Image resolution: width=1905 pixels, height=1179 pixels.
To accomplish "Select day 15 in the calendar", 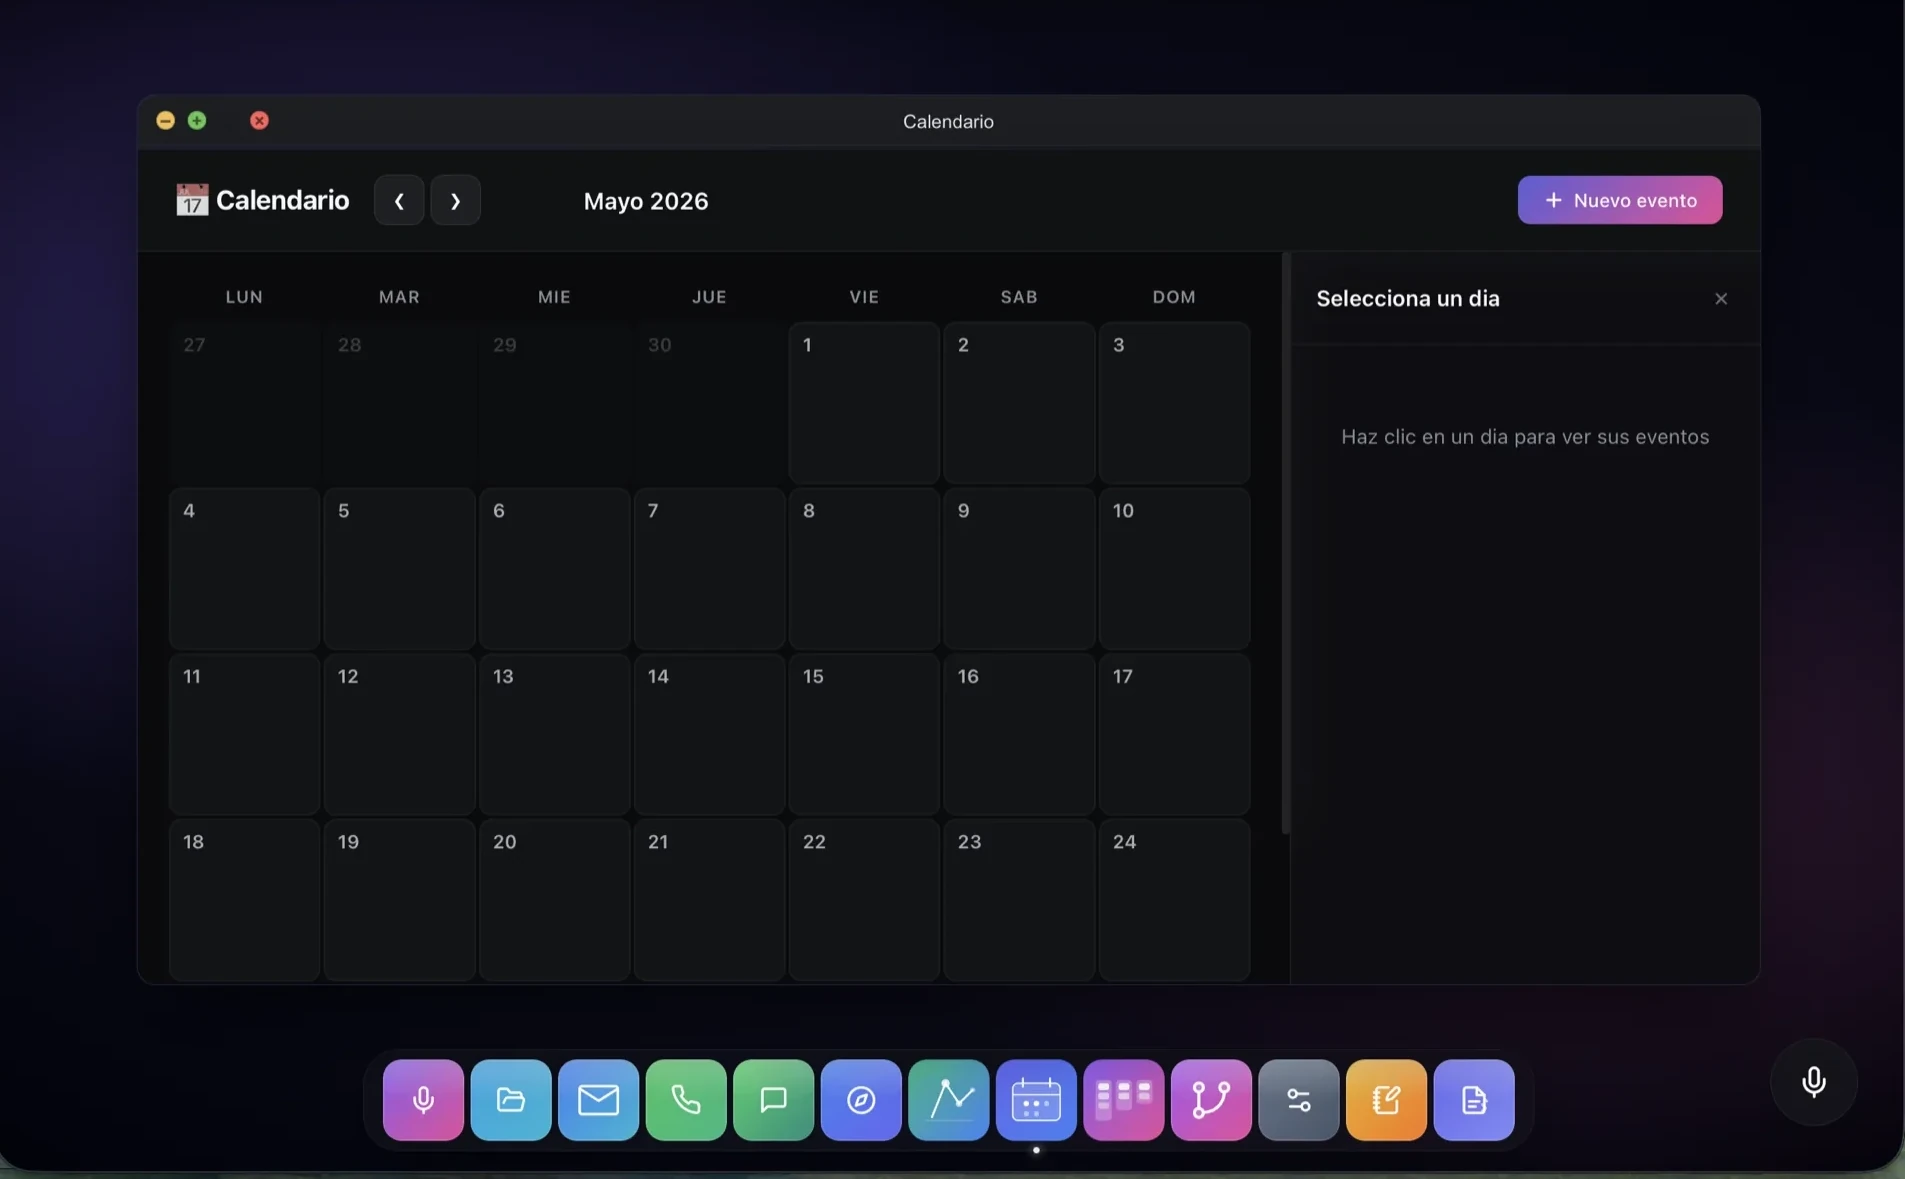I will [864, 735].
